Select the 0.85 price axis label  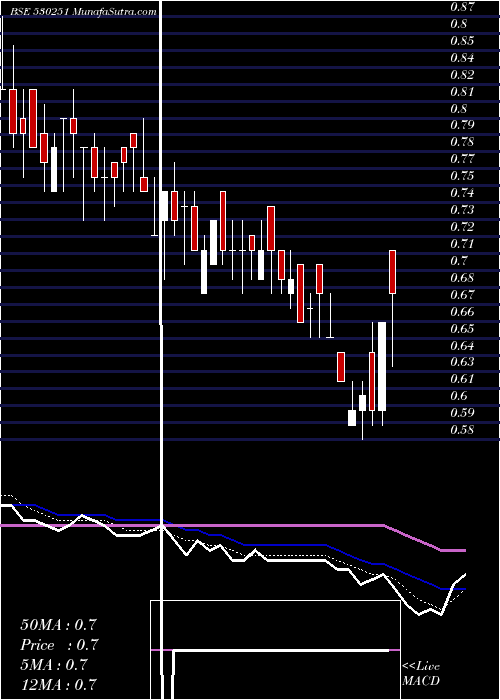click(x=462, y=41)
